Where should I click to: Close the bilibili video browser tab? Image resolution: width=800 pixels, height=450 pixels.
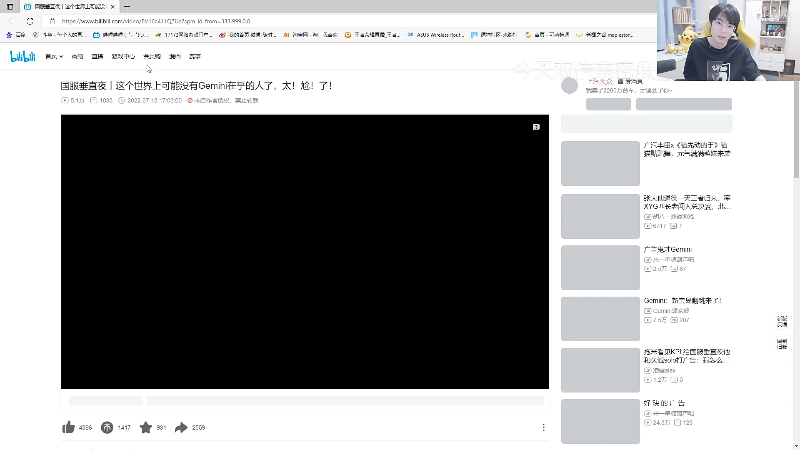(113, 7)
